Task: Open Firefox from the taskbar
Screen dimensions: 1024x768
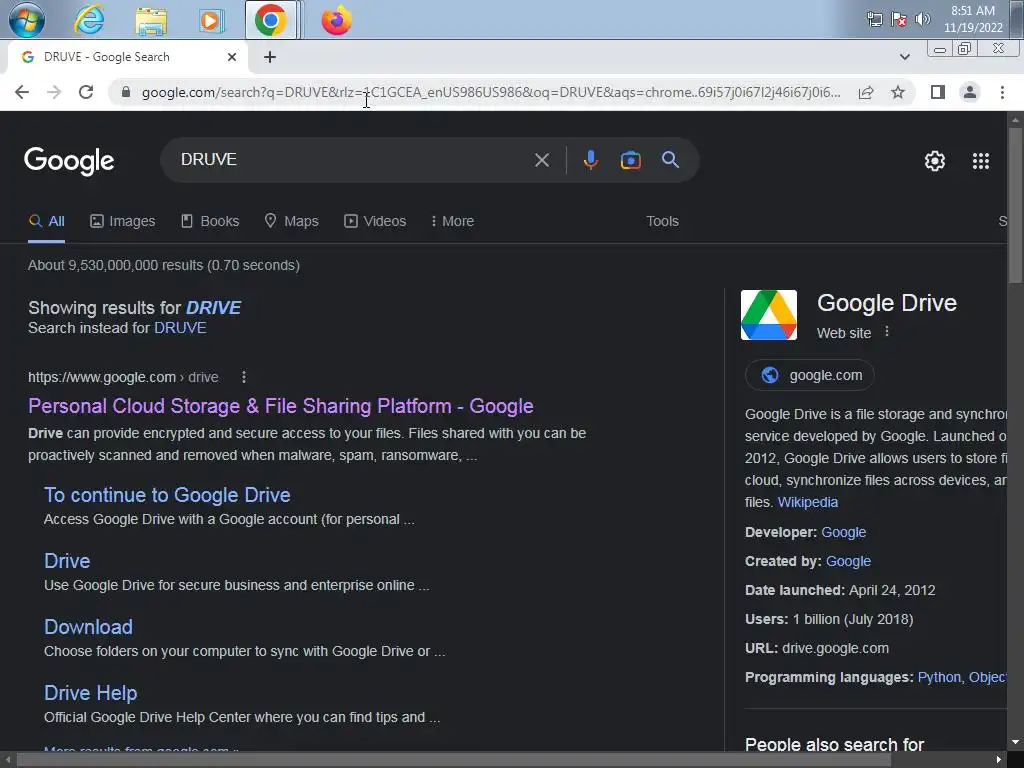Action: click(336, 20)
